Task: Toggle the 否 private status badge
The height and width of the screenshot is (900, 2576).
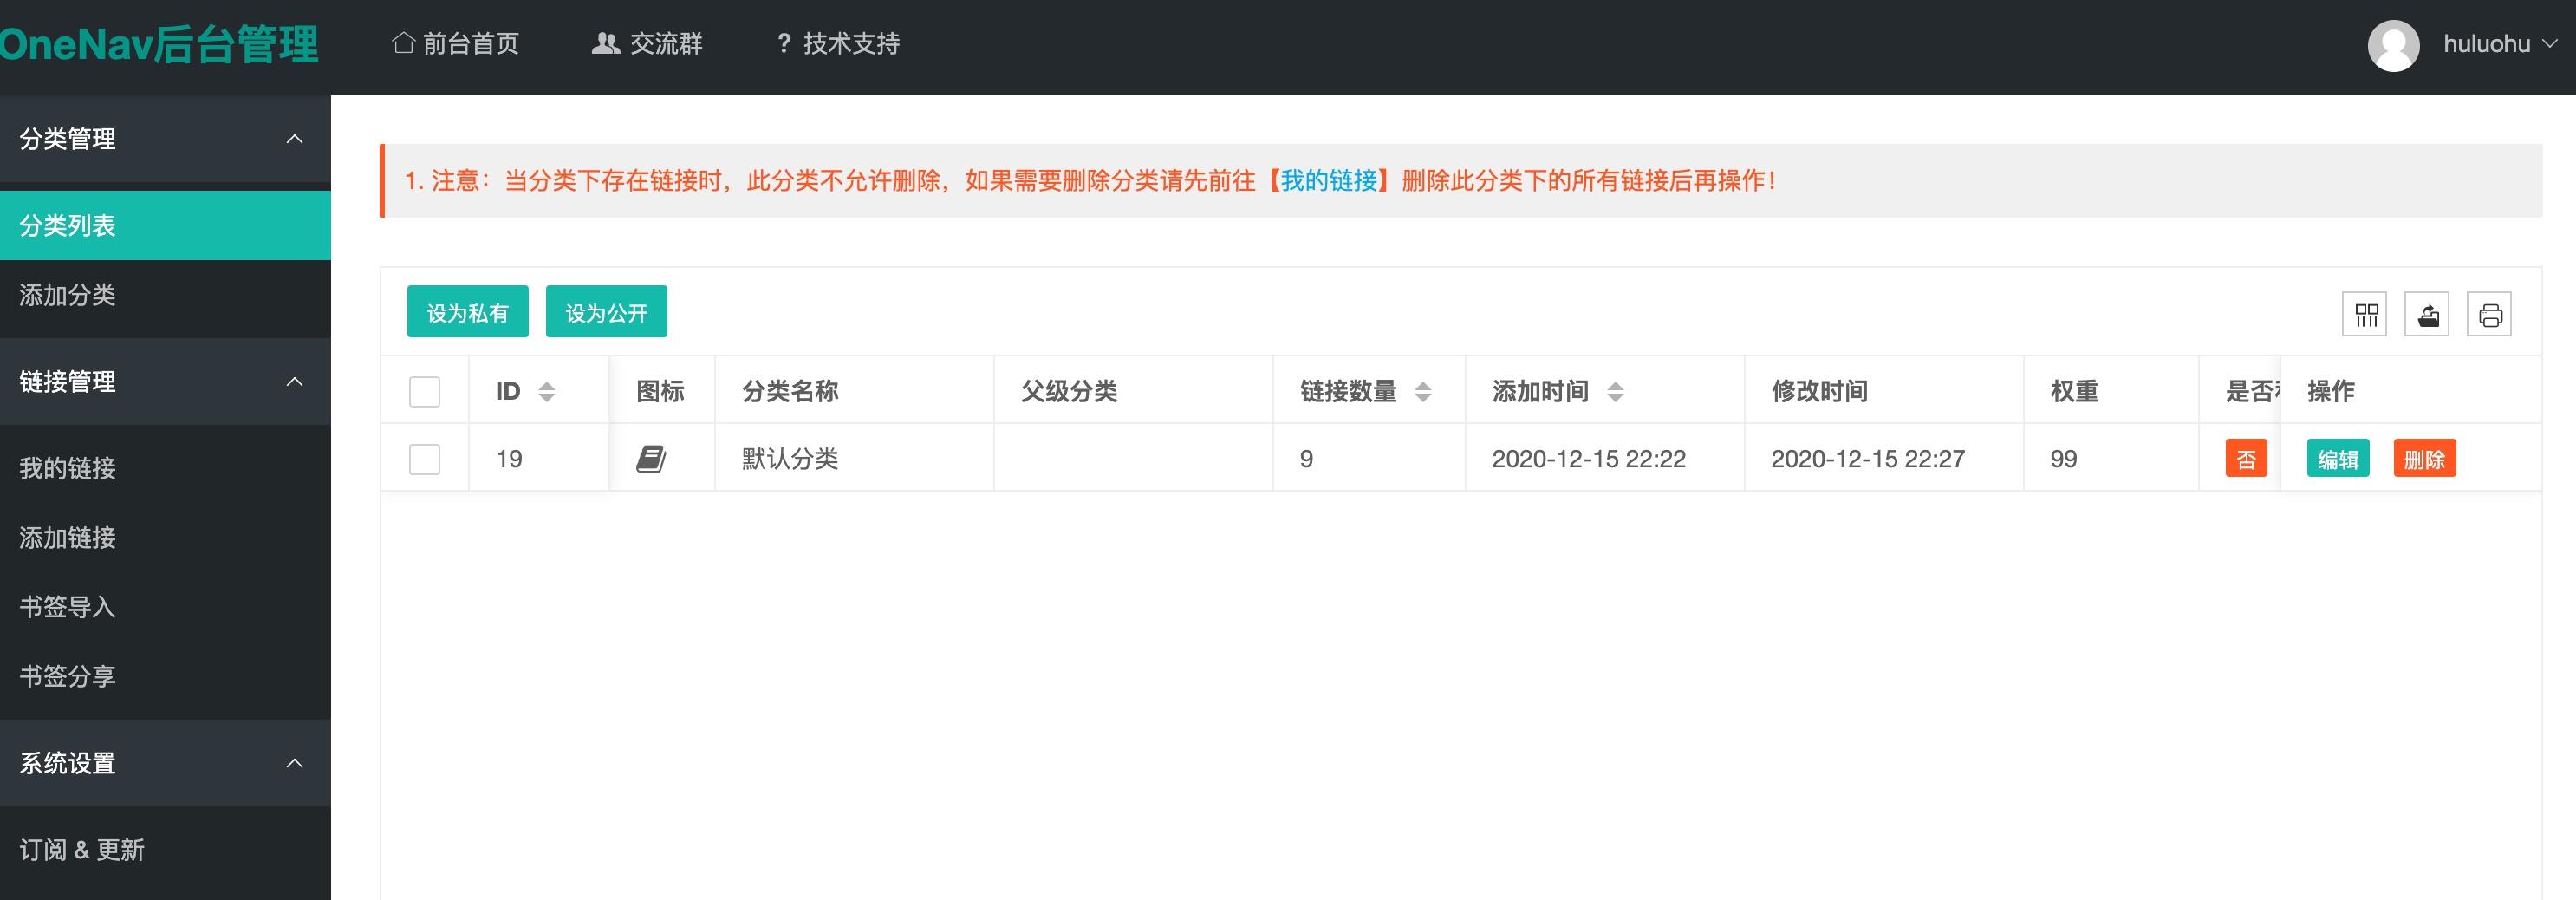Action: [x=2245, y=458]
